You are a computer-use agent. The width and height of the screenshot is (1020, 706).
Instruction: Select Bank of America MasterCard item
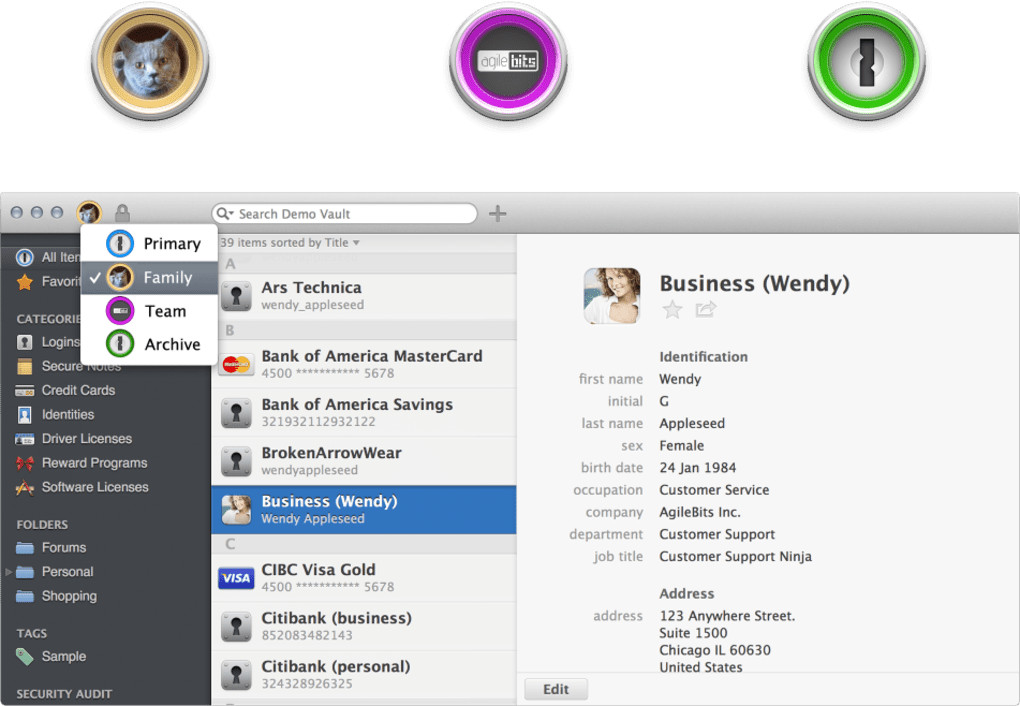pos(364,364)
